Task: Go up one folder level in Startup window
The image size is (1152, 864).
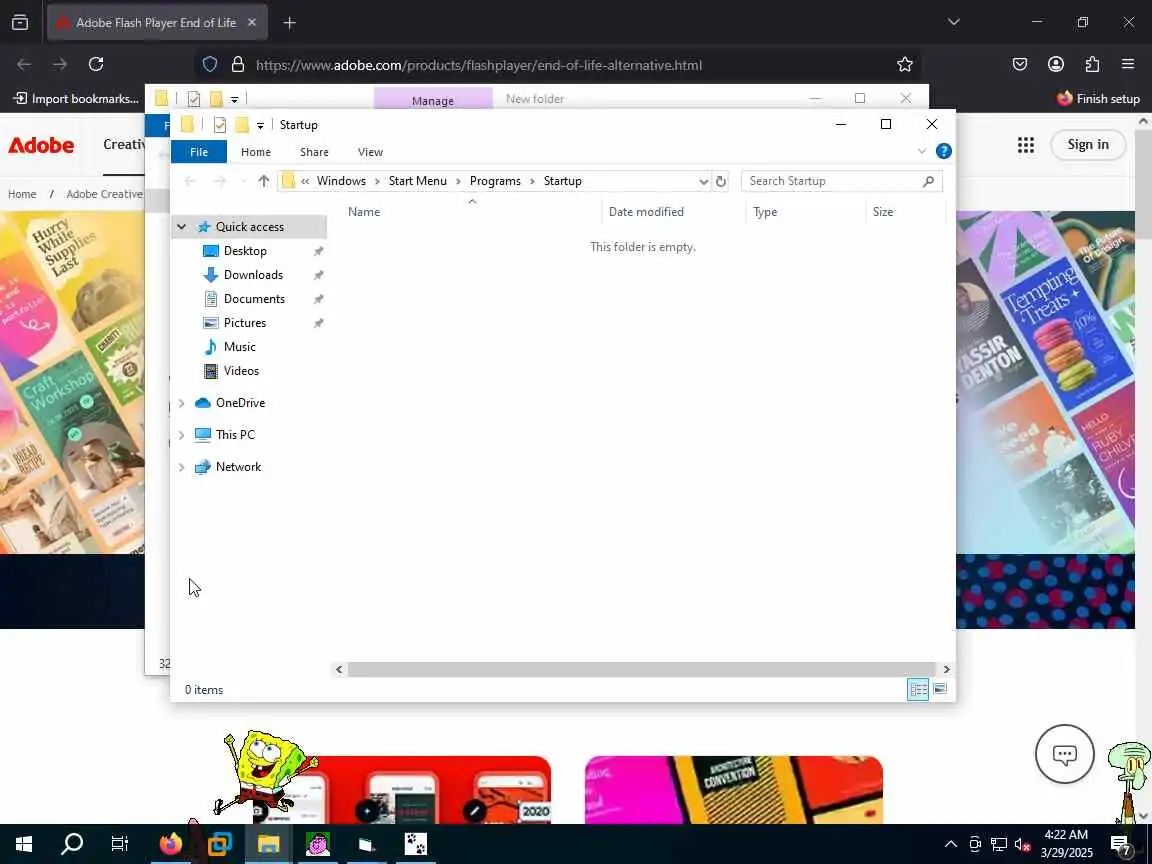Action: (x=264, y=181)
